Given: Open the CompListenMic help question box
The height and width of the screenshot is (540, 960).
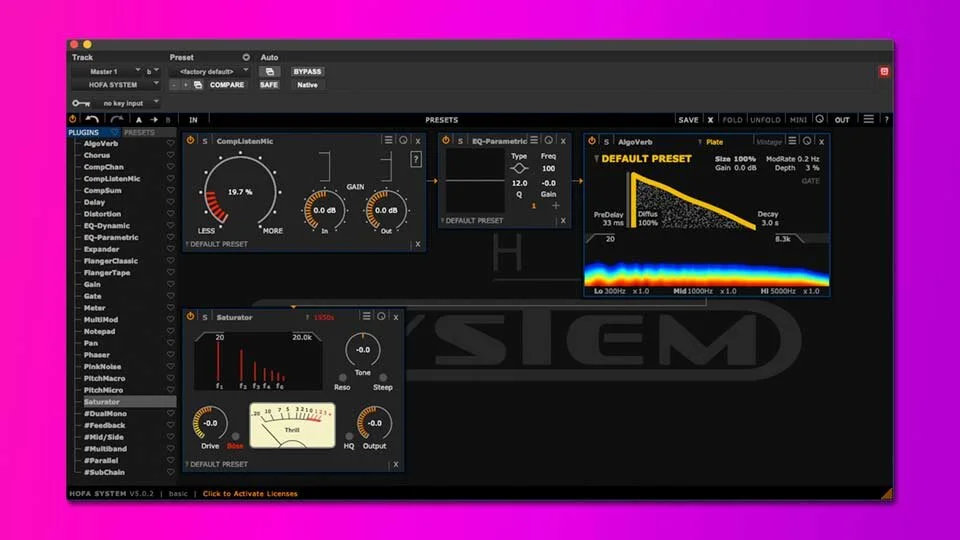Looking at the screenshot, I should [416, 160].
